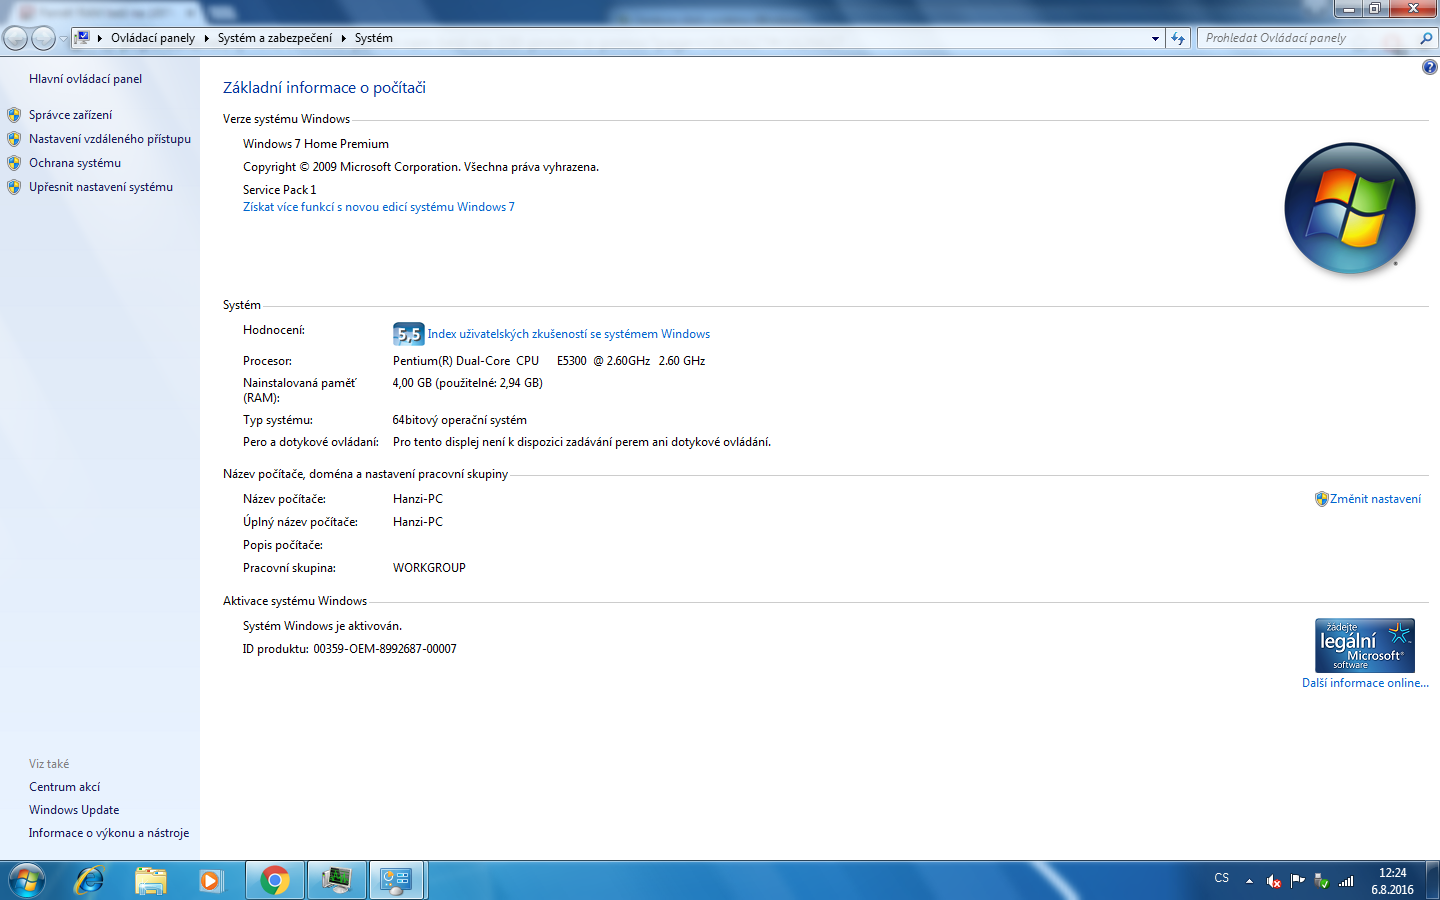This screenshot has width=1440, height=900.
Task: Open Index uživatelských zkušeností link
Action: pyautogui.click(x=569, y=334)
